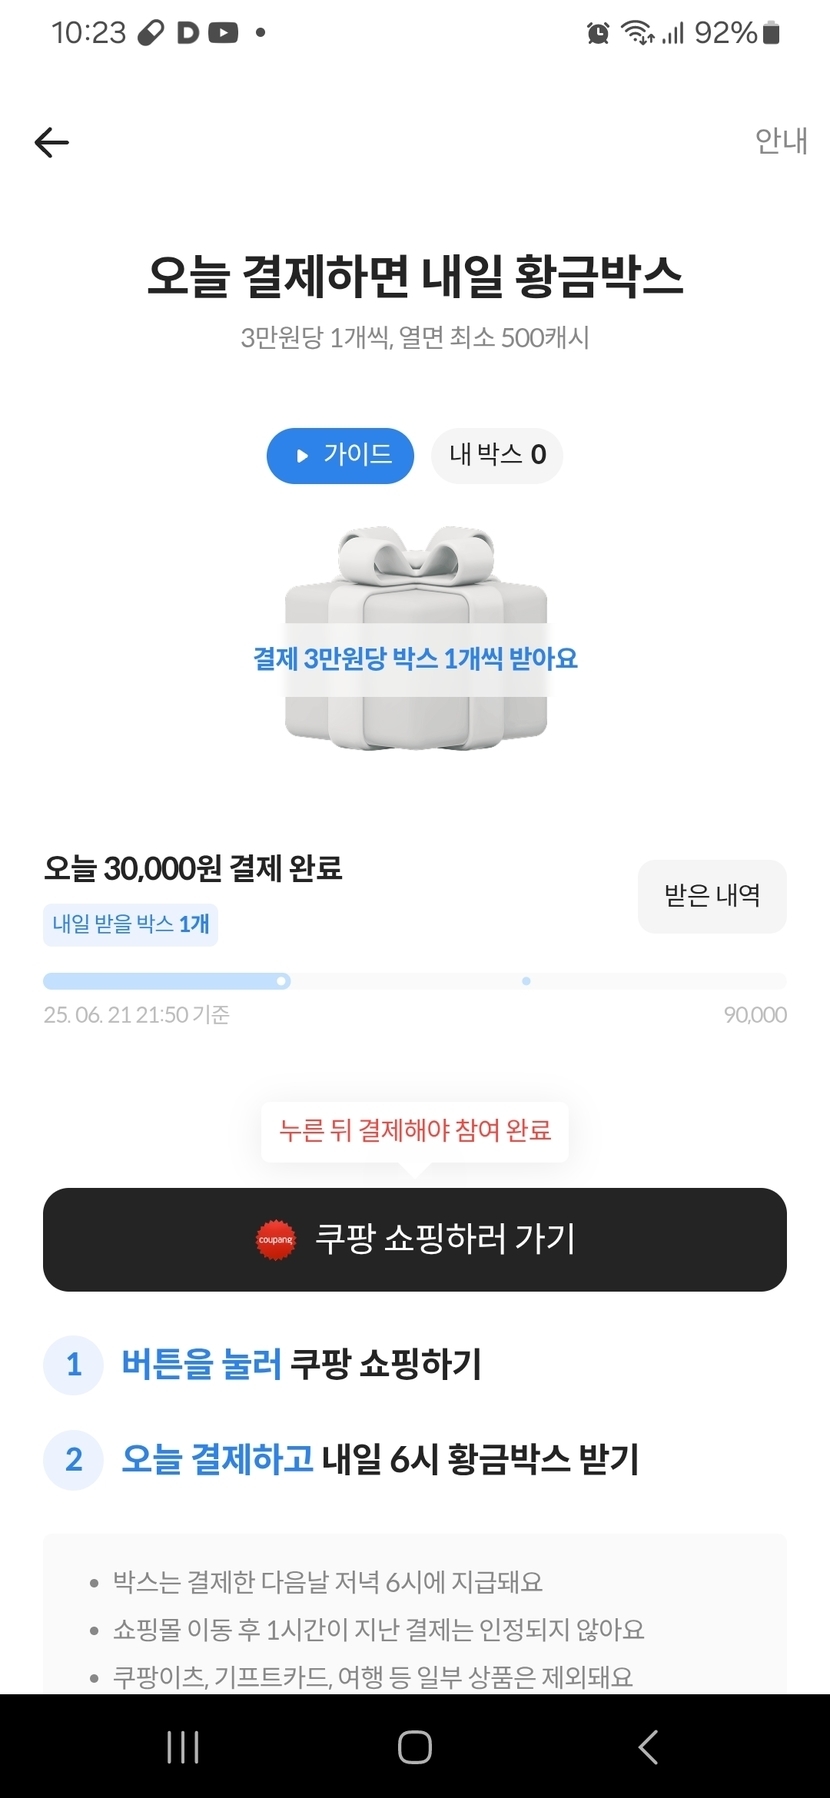This screenshot has width=830, height=1798.
Task: Tap the red Coupang logo icon
Action: pyautogui.click(x=276, y=1240)
